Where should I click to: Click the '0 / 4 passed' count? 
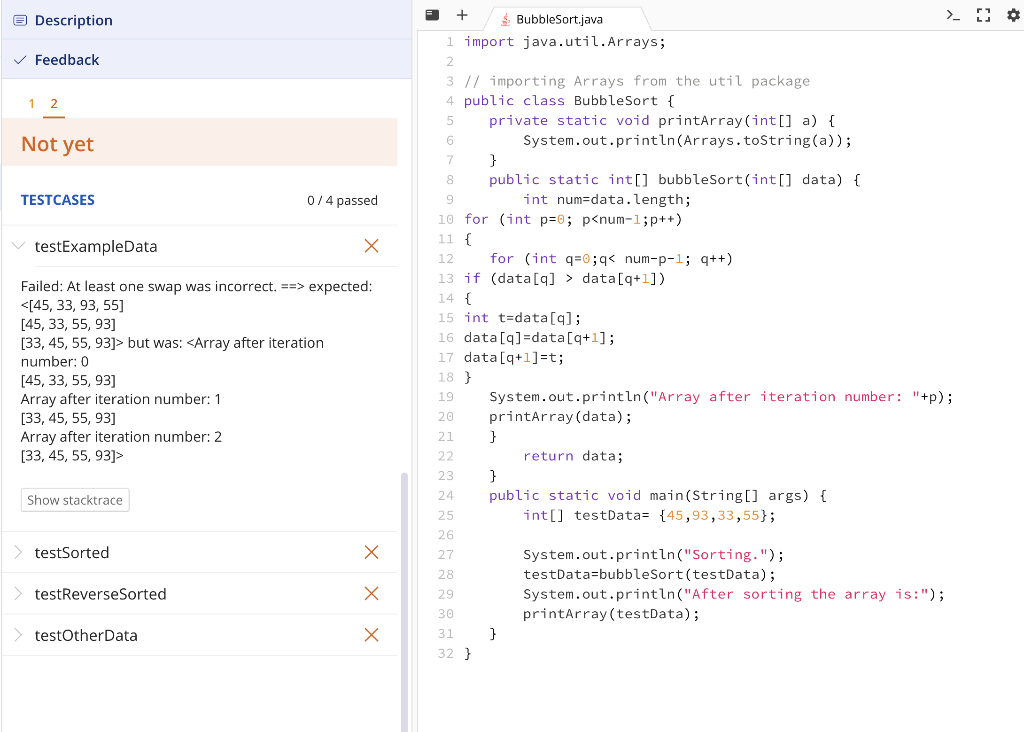[x=342, y=200]
